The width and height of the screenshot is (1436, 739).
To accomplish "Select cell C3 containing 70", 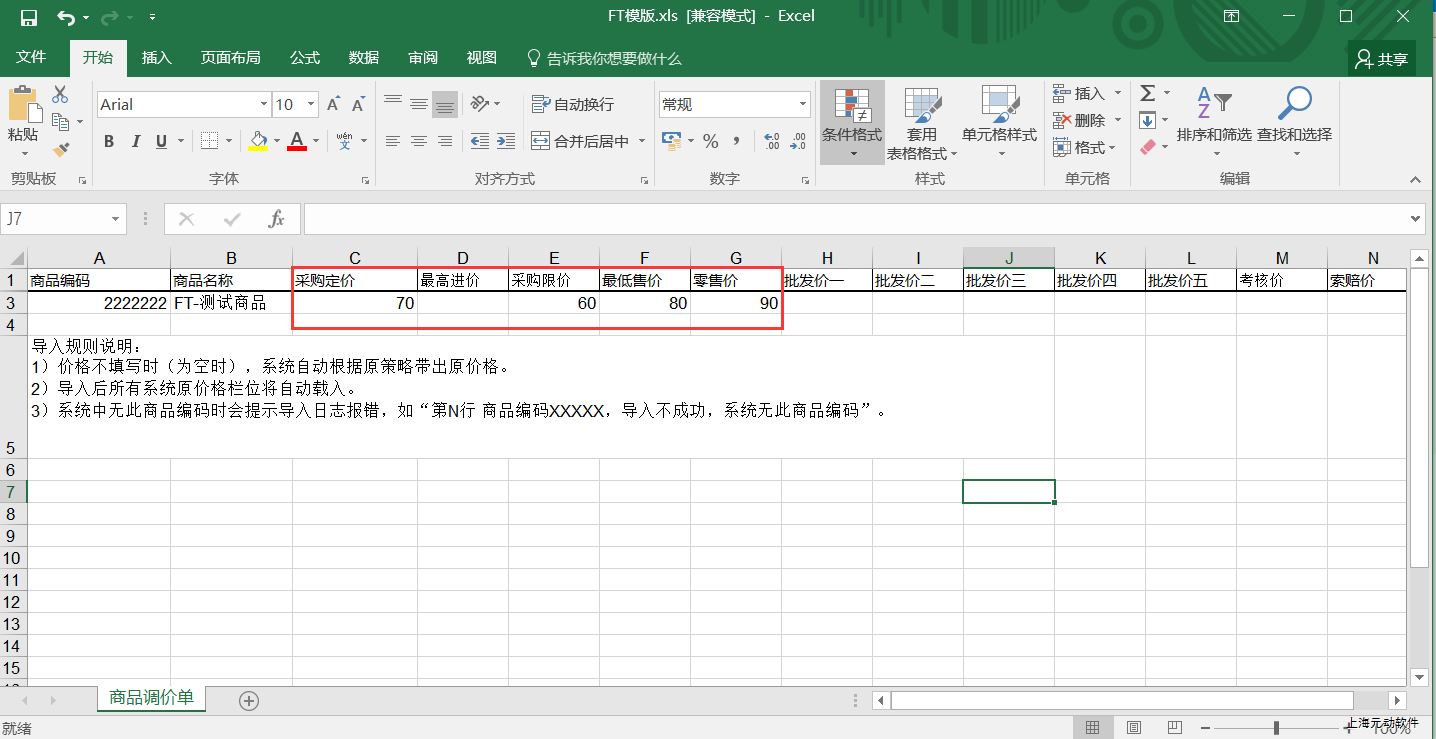I will click(x=355, y=303).
